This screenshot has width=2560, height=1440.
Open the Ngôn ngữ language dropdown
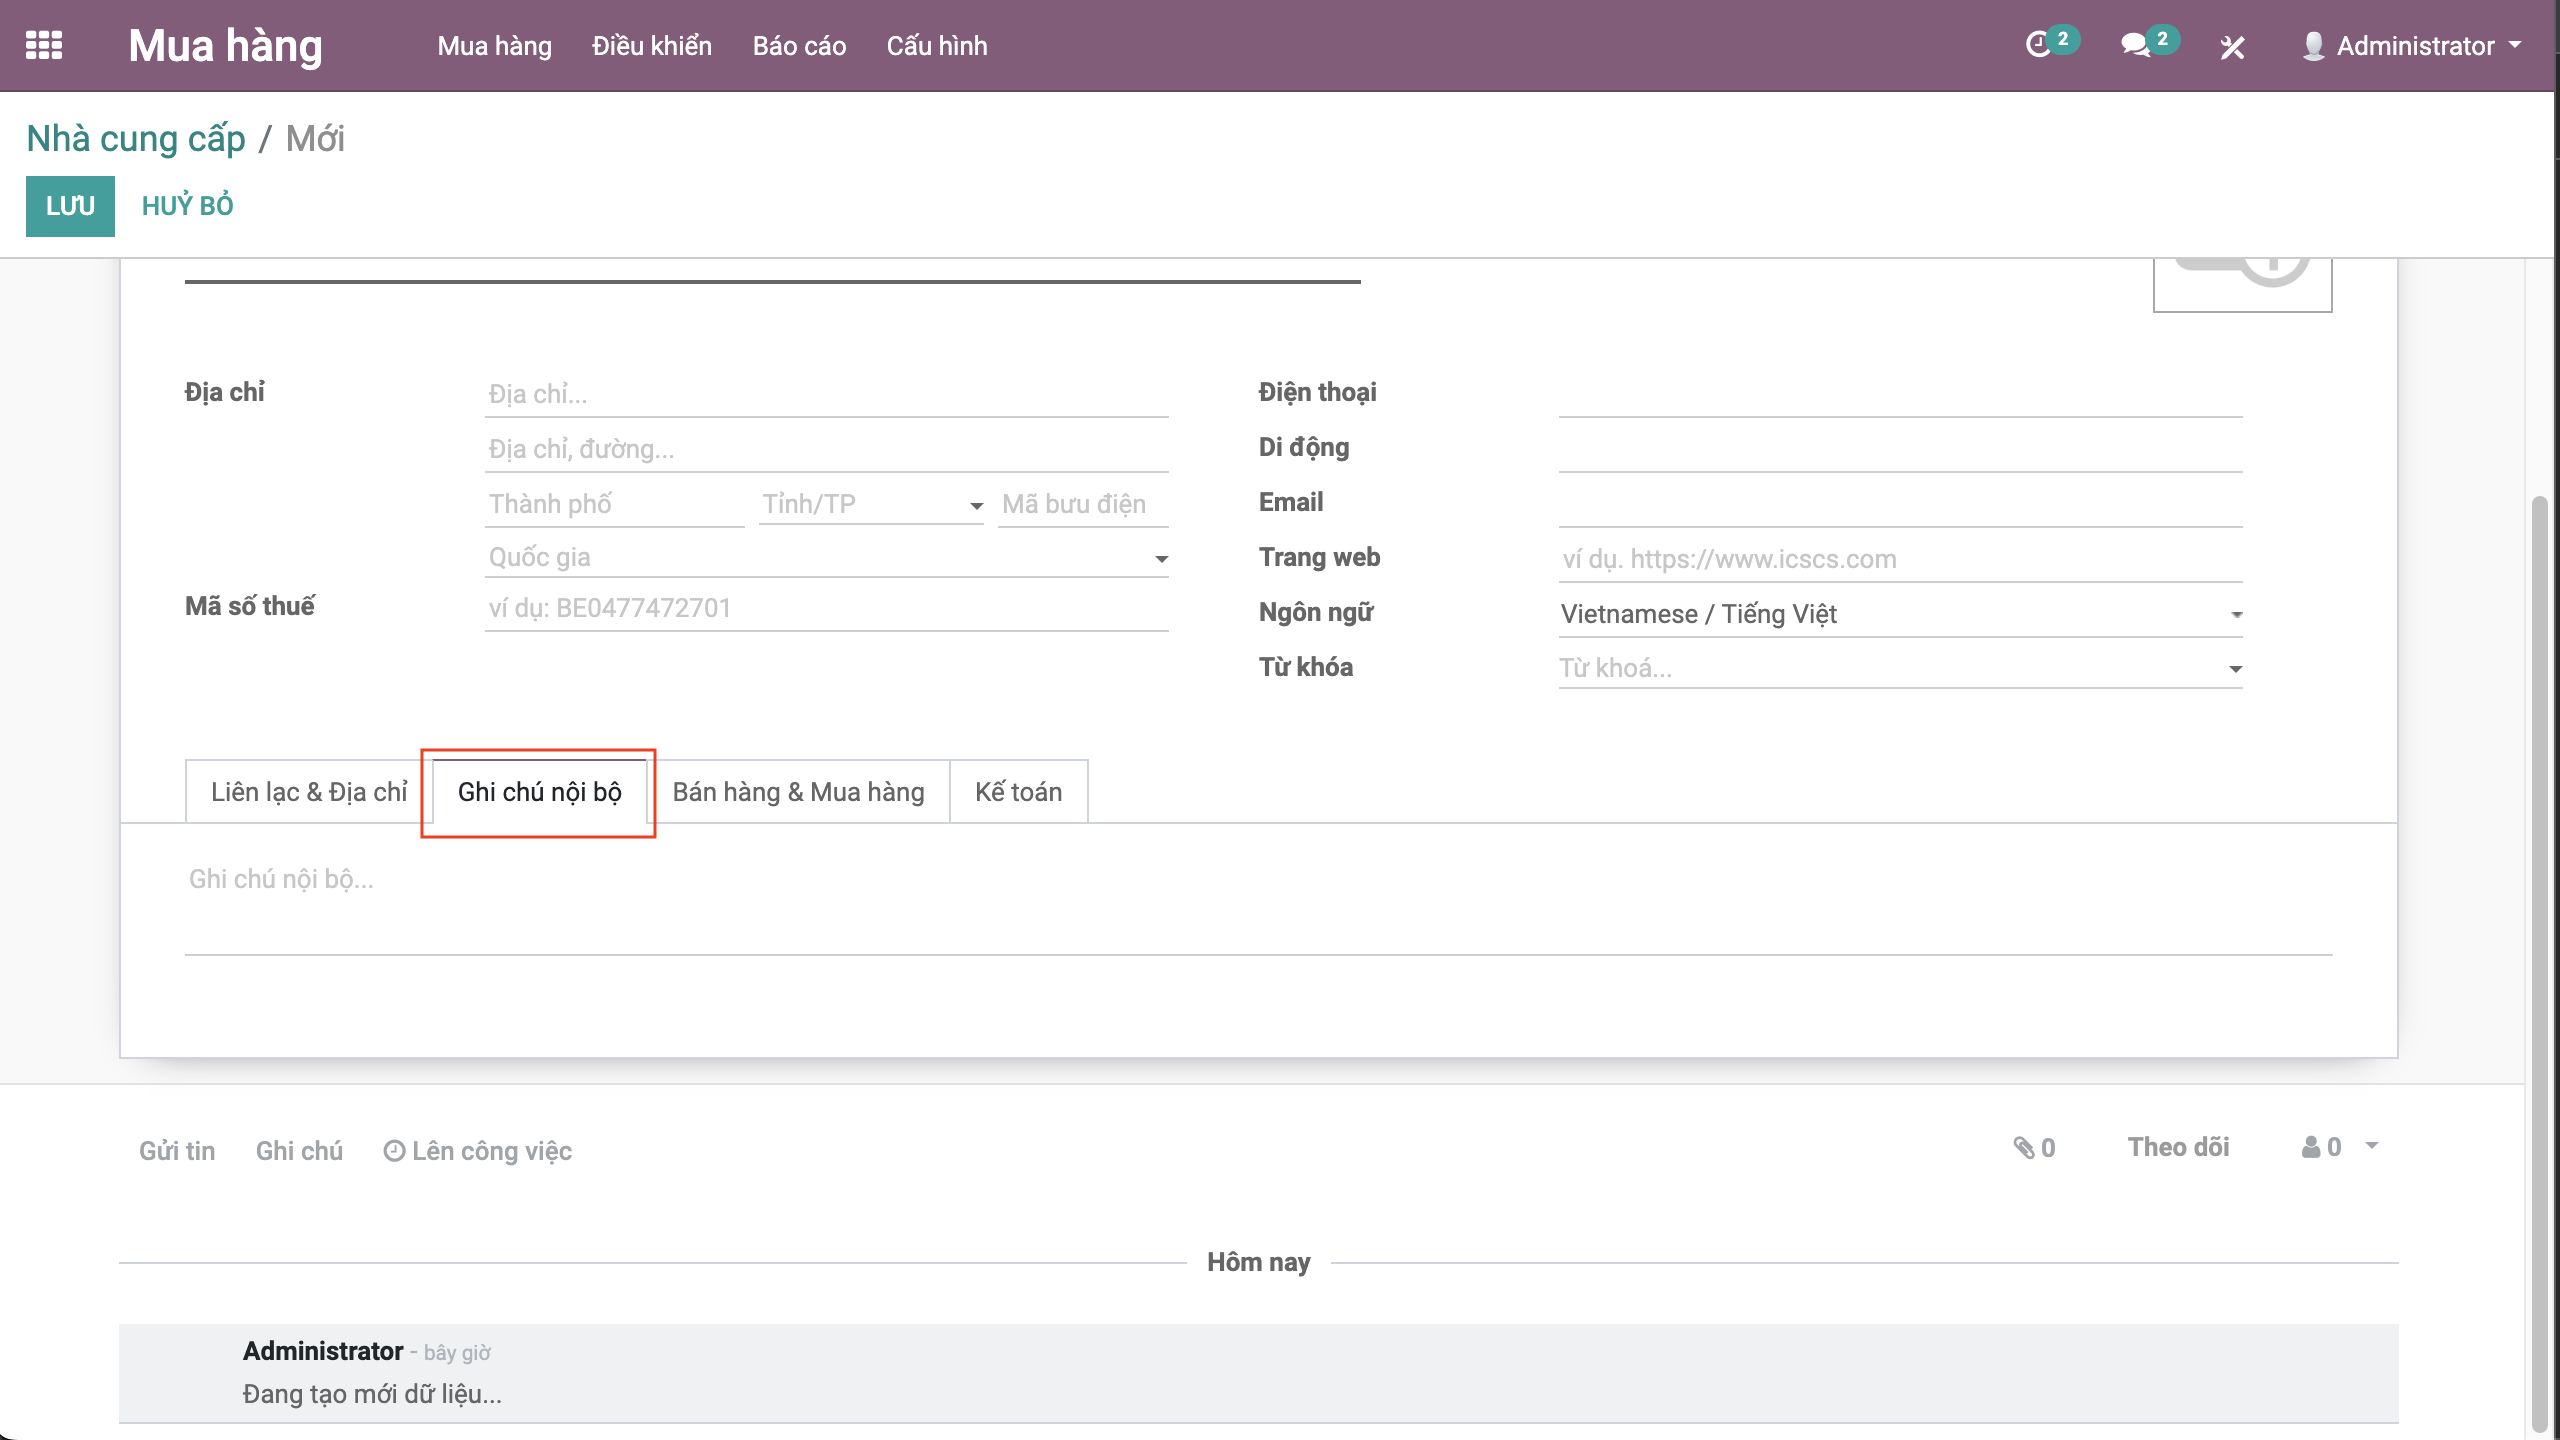click(2236, 615)
